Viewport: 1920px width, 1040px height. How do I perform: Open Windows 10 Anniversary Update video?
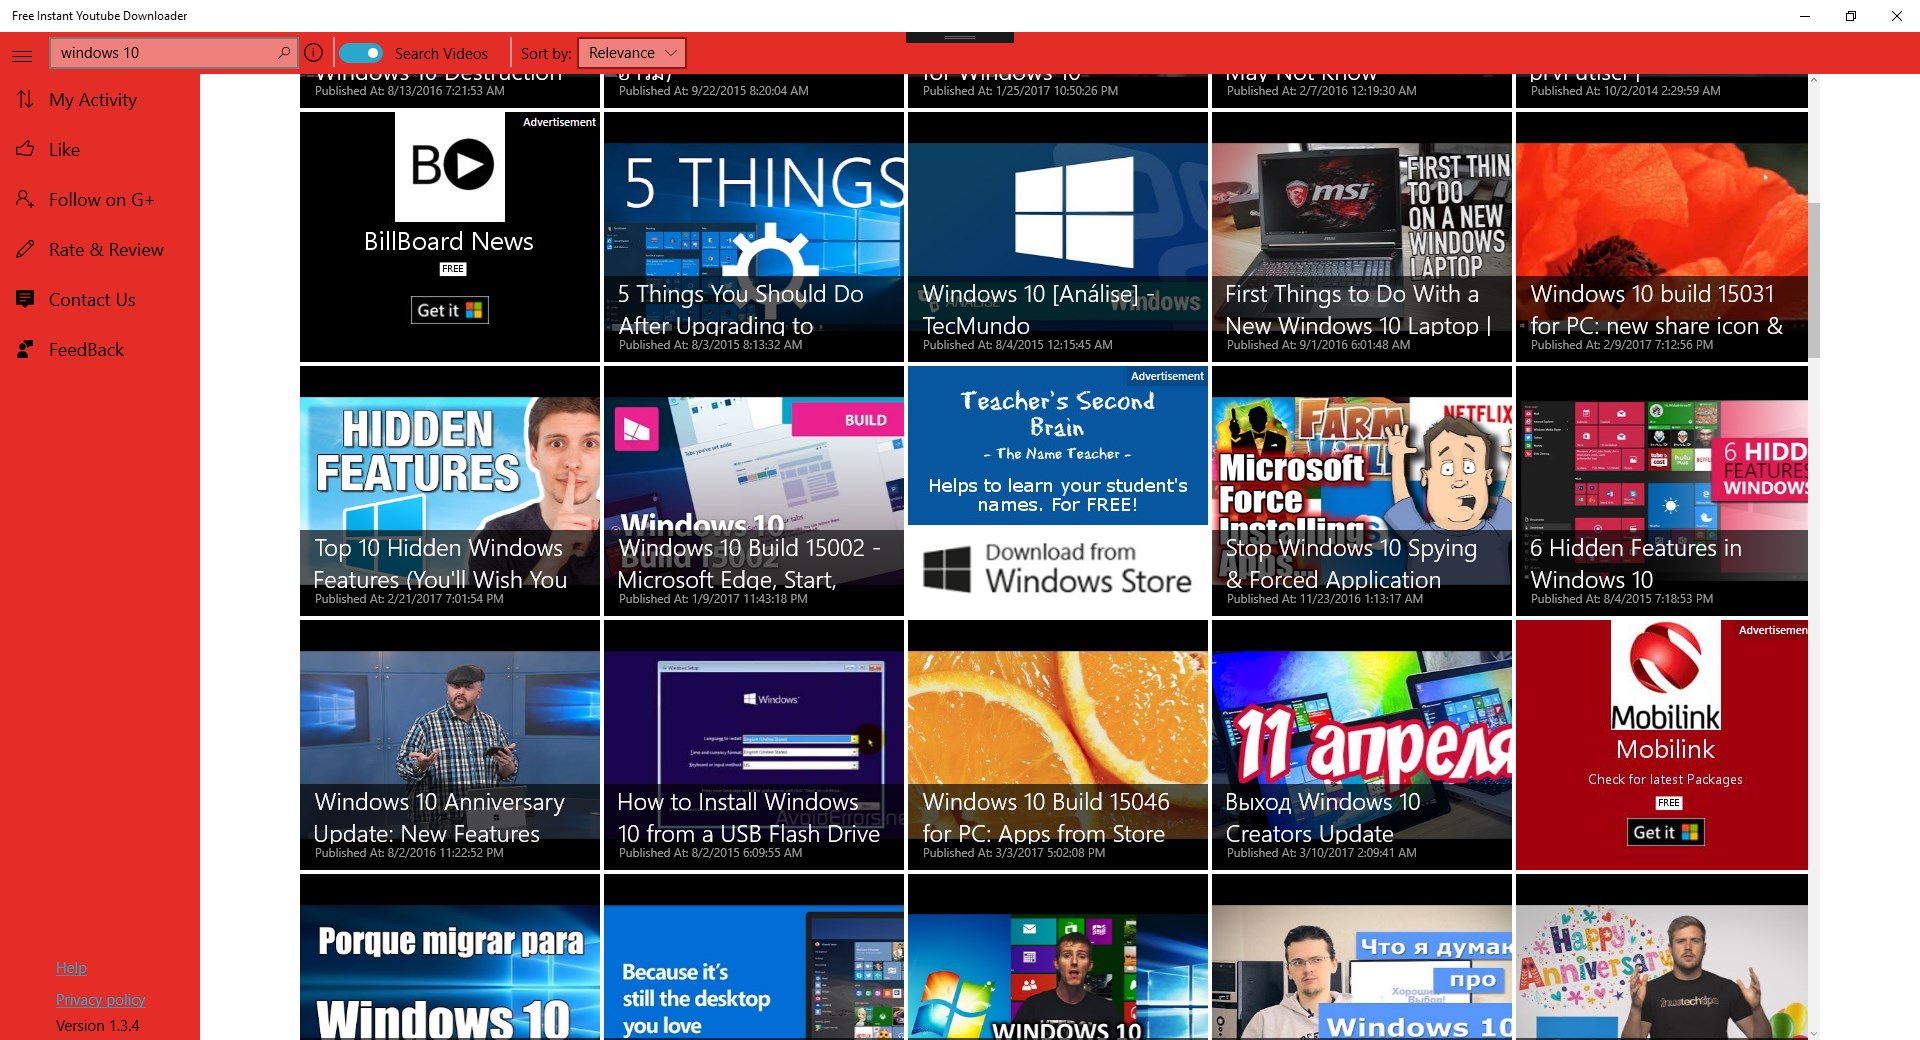click(450, 745)
